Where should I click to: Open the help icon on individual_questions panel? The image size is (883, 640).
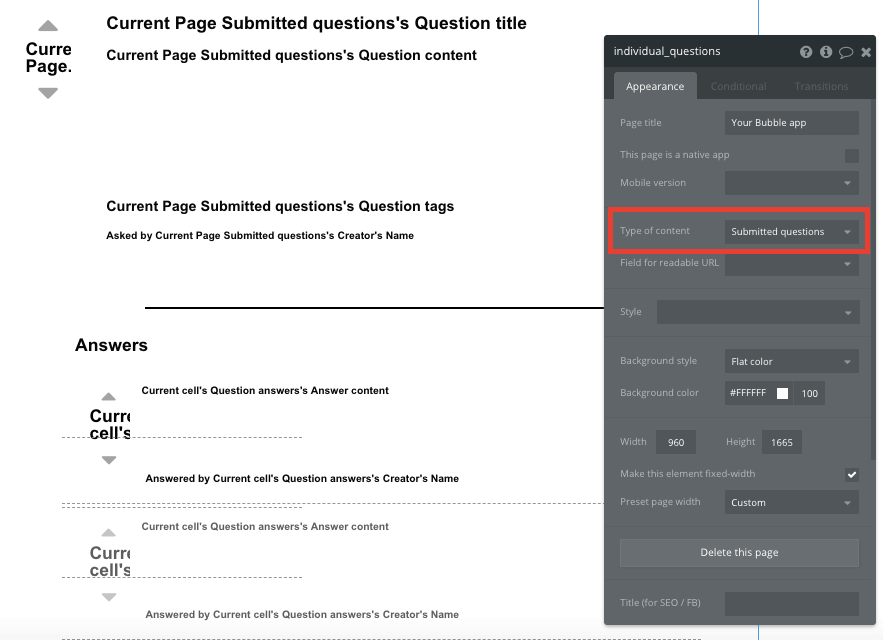pyautogui.click(x=806, y=51)
